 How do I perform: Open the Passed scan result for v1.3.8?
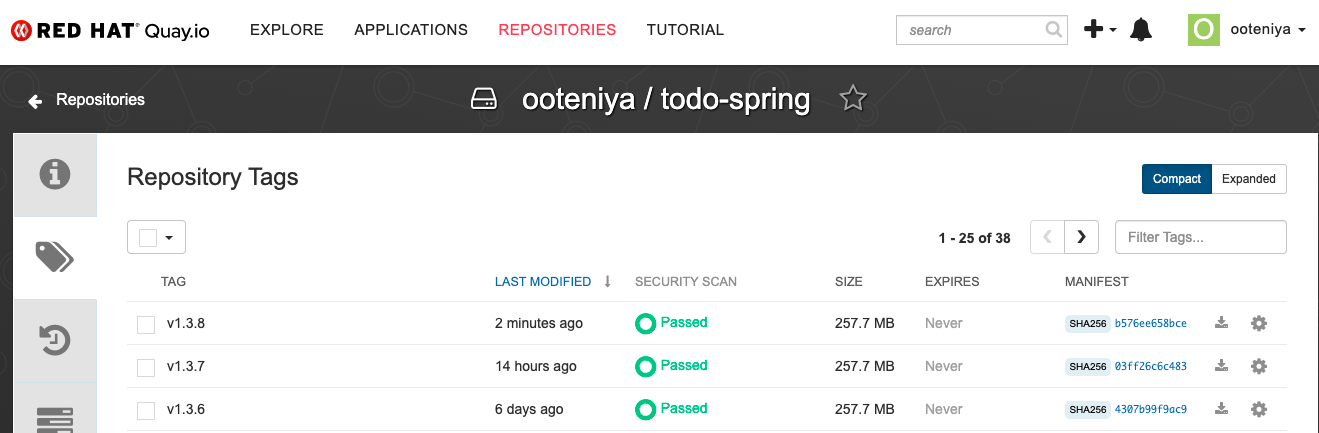pos(684,322)
